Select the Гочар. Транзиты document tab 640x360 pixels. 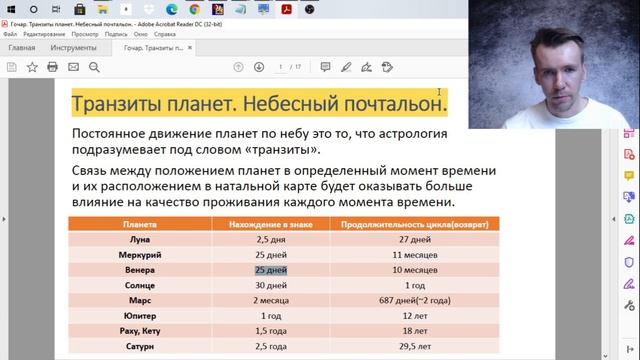(x=153, y=48)
